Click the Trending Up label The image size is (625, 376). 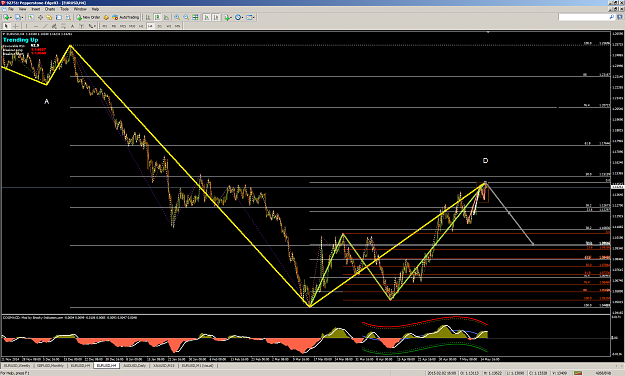pos(21,40)
